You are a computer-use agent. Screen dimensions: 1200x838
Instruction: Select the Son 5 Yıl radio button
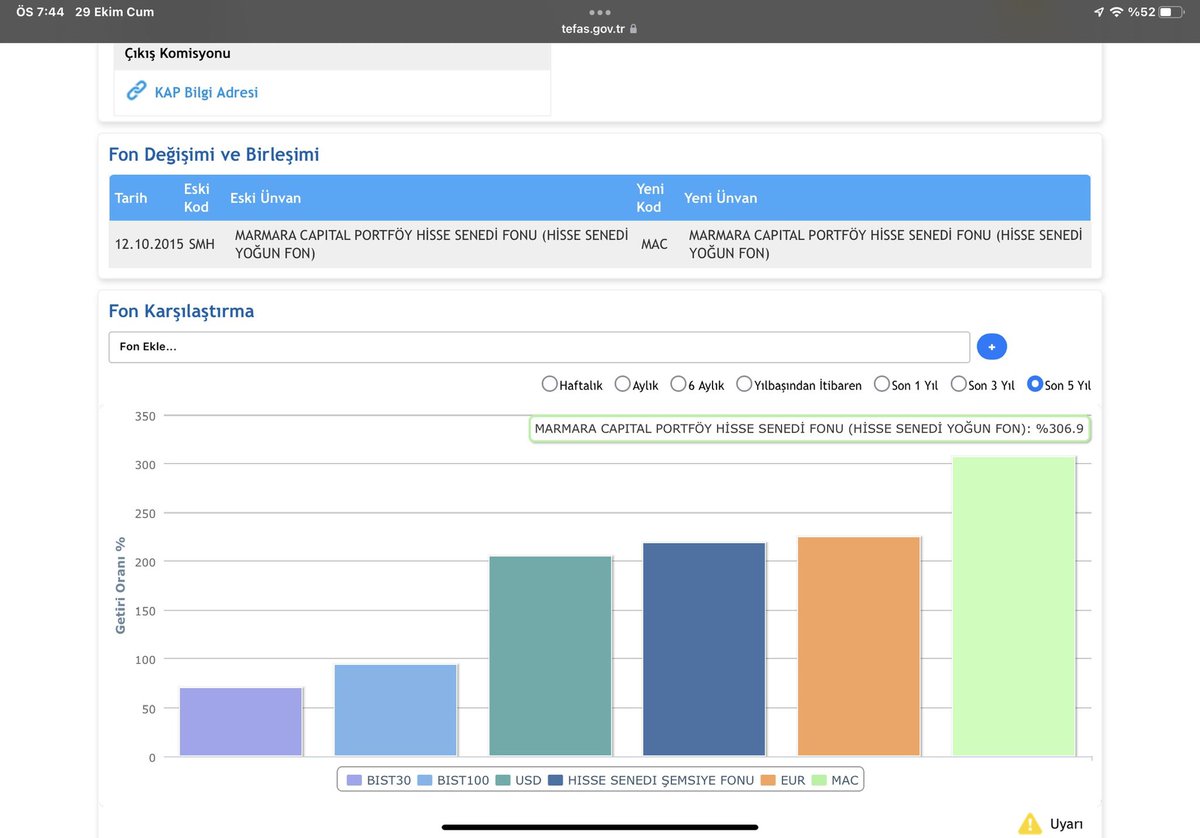pyautogui.click(x=1035, y=384)
